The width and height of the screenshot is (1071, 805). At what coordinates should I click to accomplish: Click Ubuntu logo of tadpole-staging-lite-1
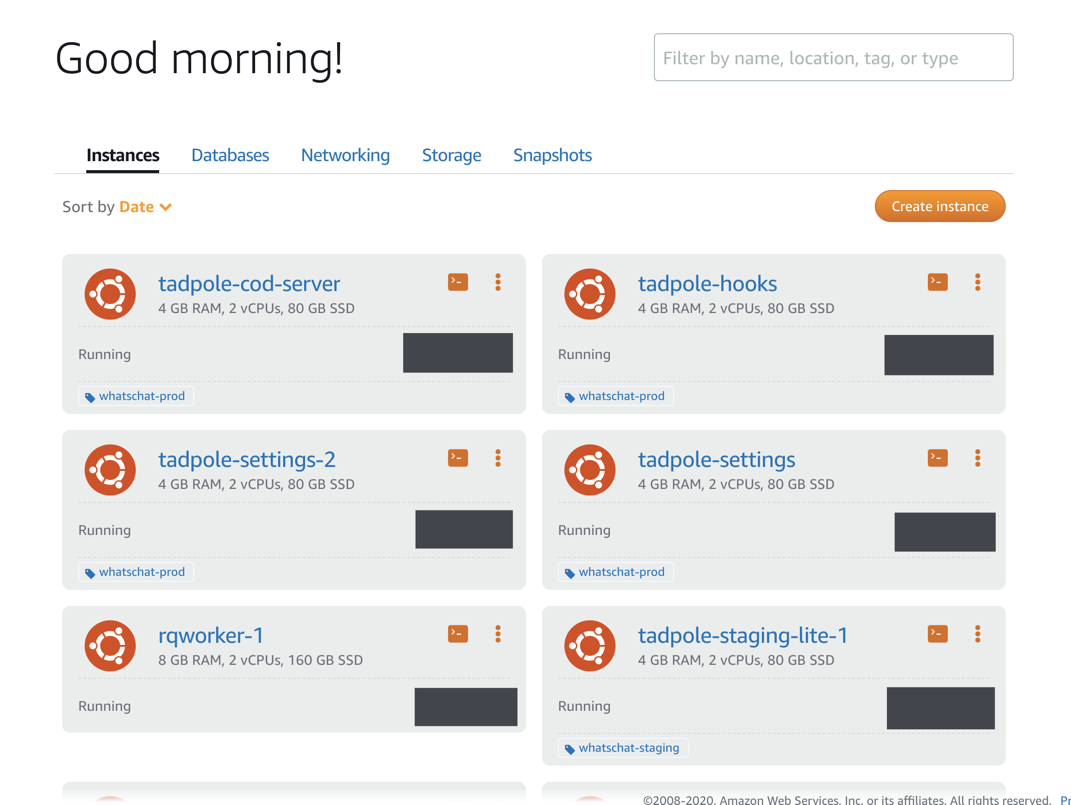[589, 645]
